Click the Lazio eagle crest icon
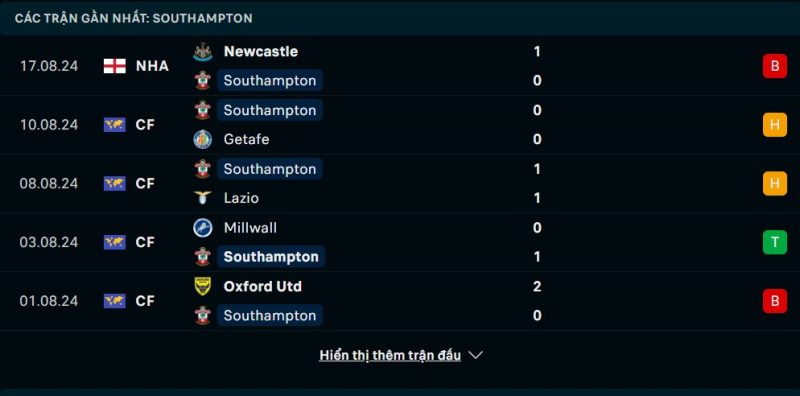 [x=203, y=198]
